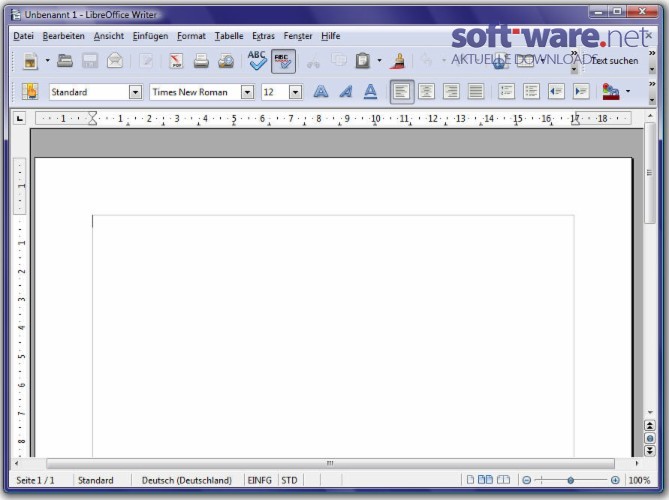Click Increase Indent icon
Image resolution: width=669 pixels, height=500 pixels.
pos(581,92)
